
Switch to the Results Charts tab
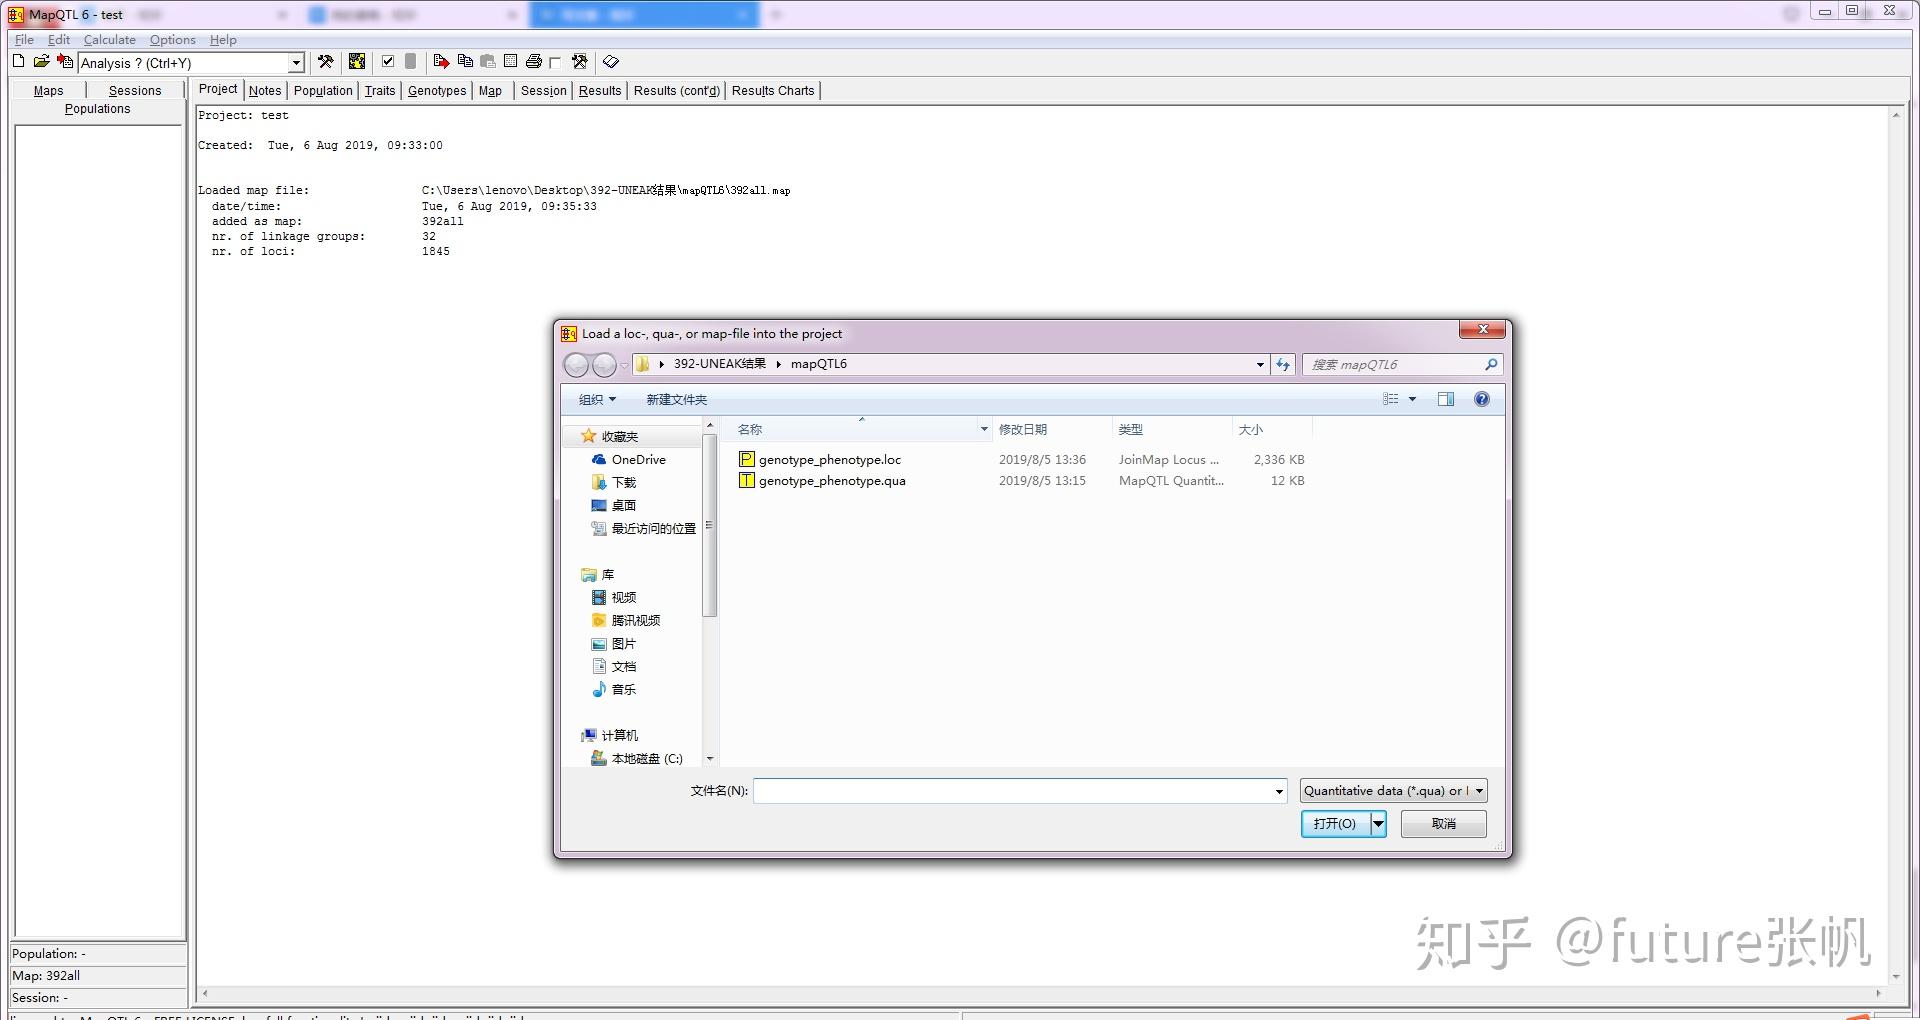click(x=773, y=90)
